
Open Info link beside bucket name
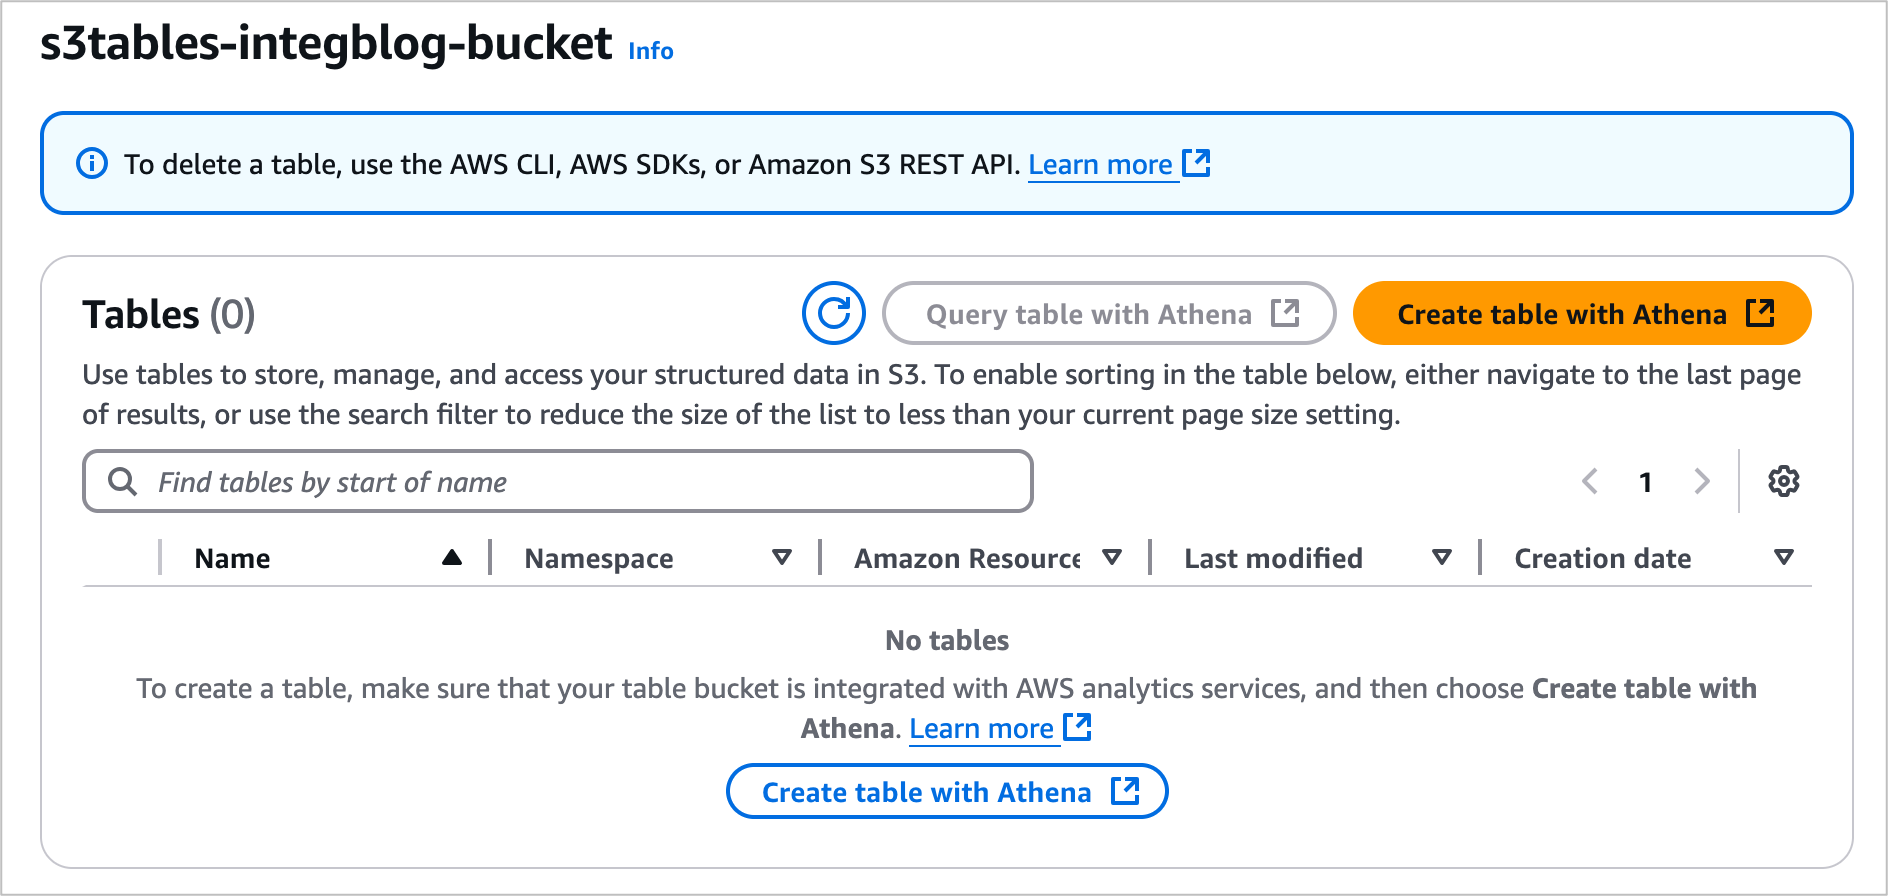point(651,51)
